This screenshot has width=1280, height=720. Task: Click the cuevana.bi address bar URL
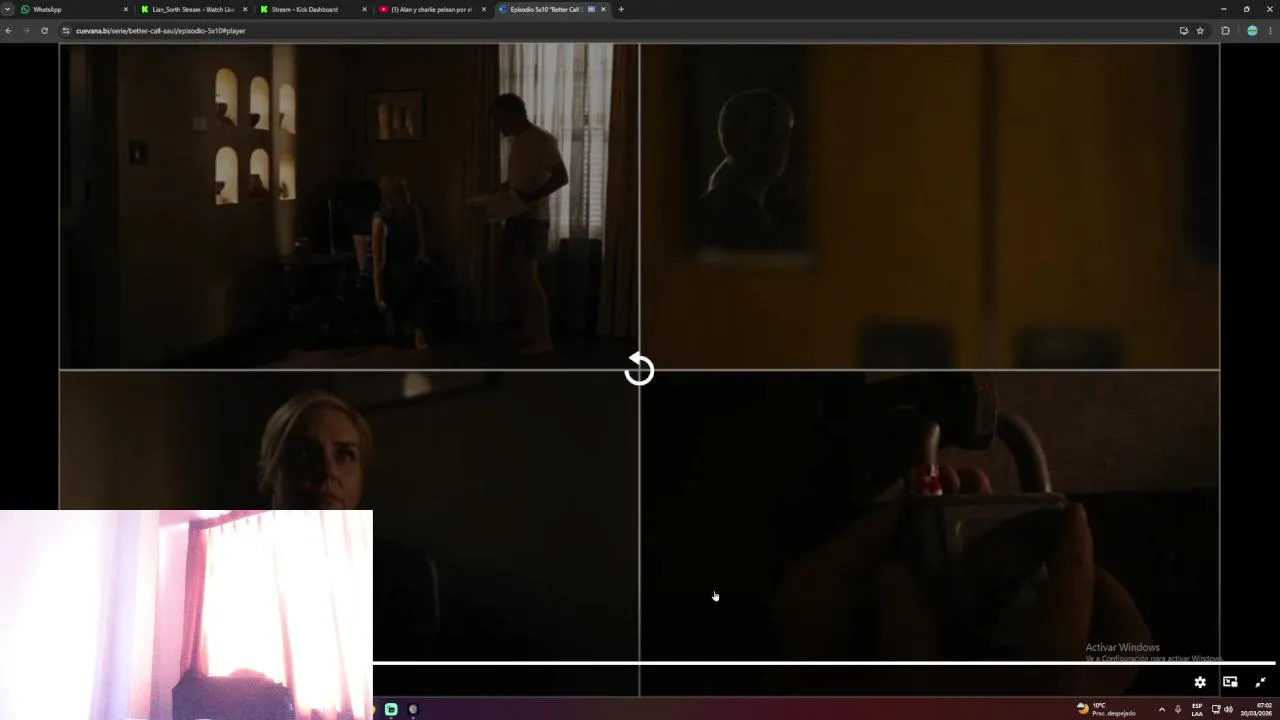tap(160, 30)
